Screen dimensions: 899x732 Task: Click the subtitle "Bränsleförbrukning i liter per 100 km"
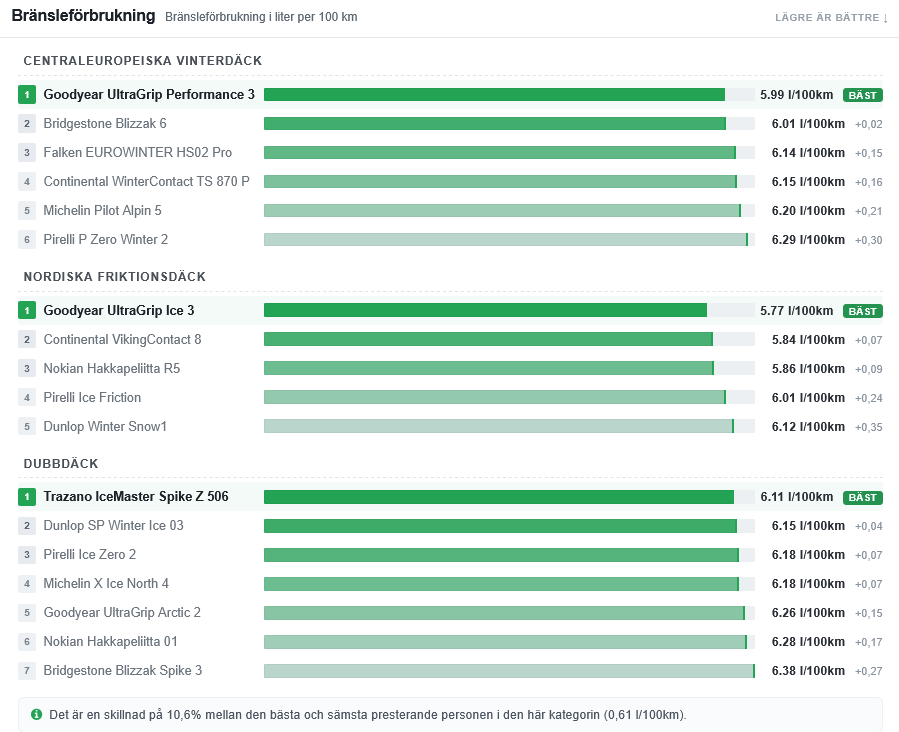261,17
